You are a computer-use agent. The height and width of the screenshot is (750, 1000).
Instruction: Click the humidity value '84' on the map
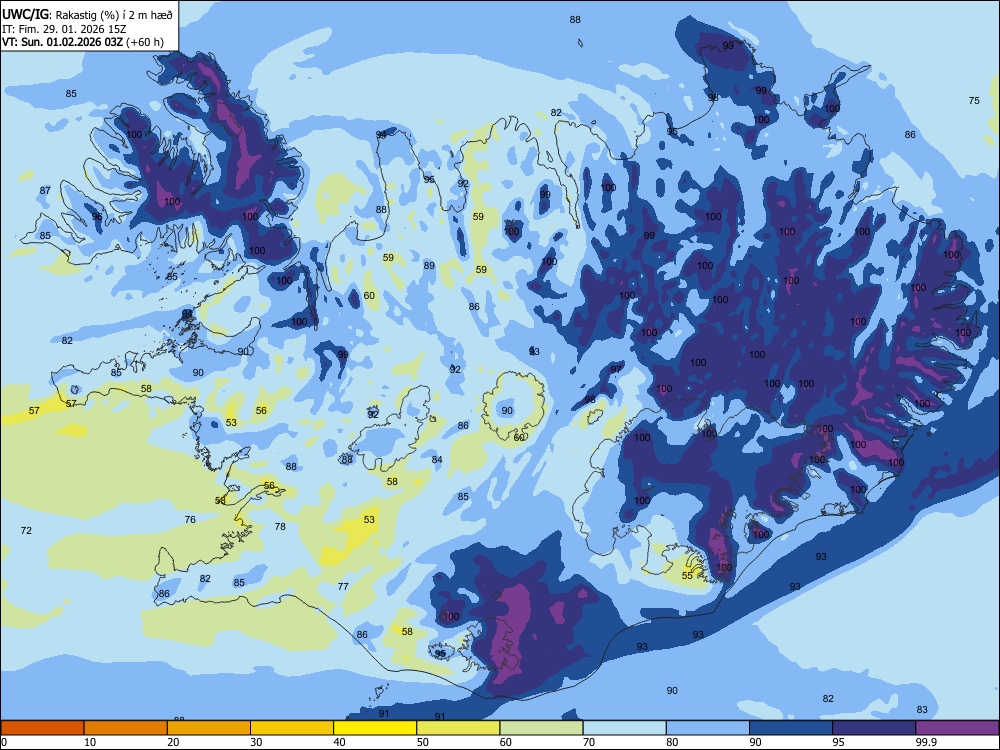point(437,460)
